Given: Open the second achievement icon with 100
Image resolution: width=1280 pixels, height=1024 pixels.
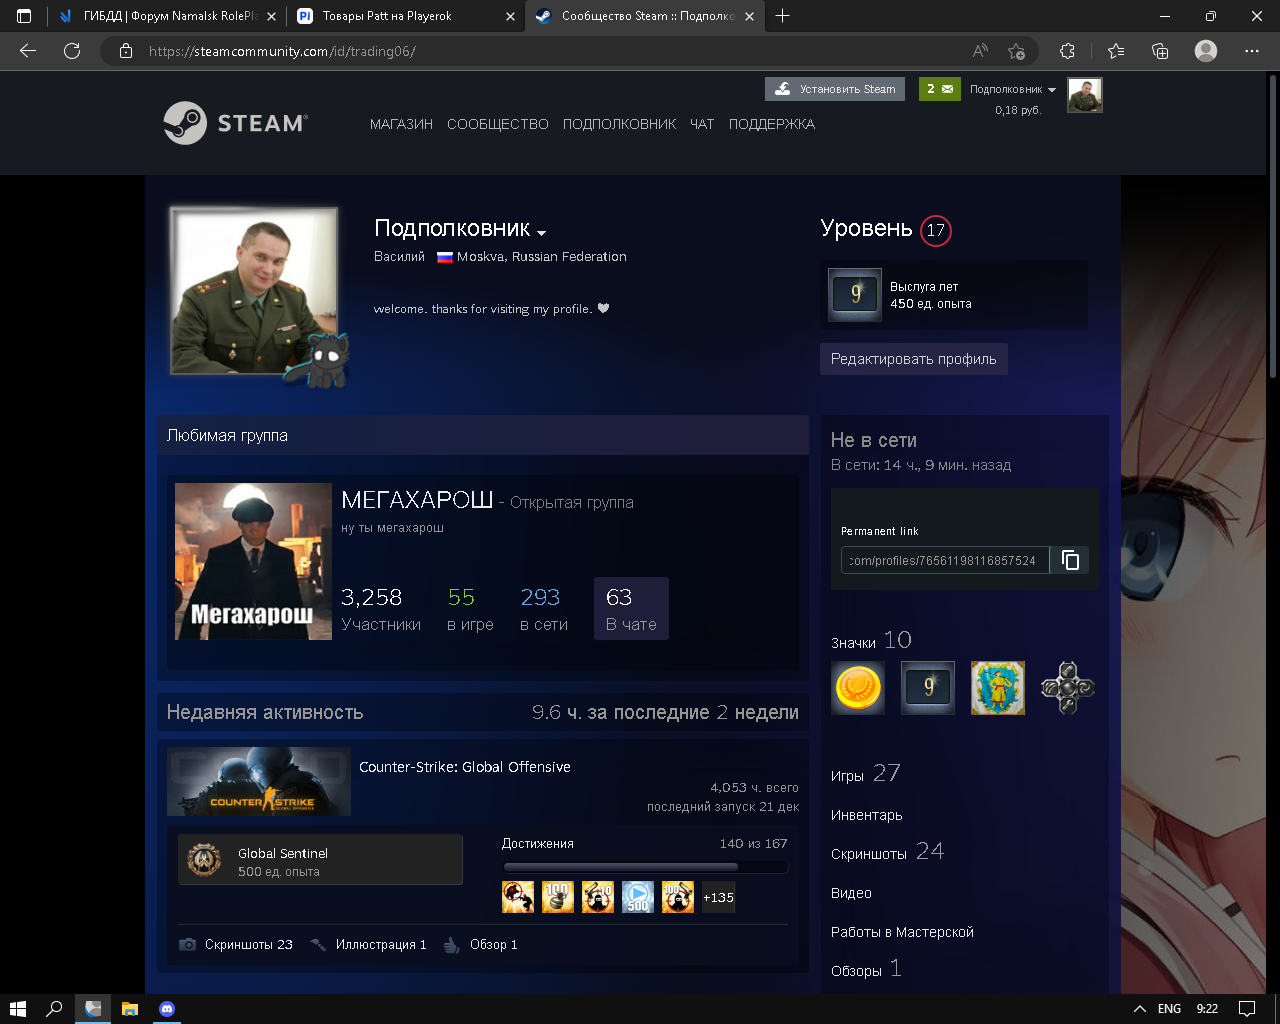Looking at the screenshot, I should 558,897.
